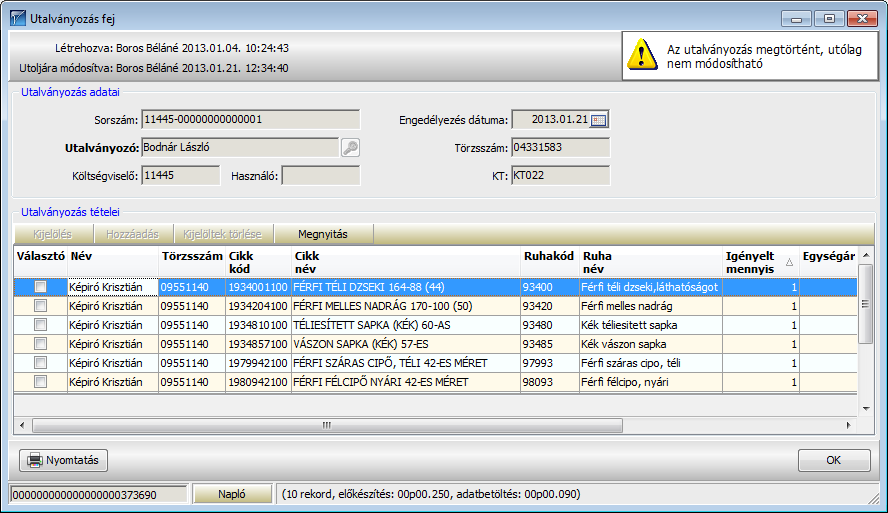Tick checkbox for VÁSZON SAPKA row

tap(40, 344)
